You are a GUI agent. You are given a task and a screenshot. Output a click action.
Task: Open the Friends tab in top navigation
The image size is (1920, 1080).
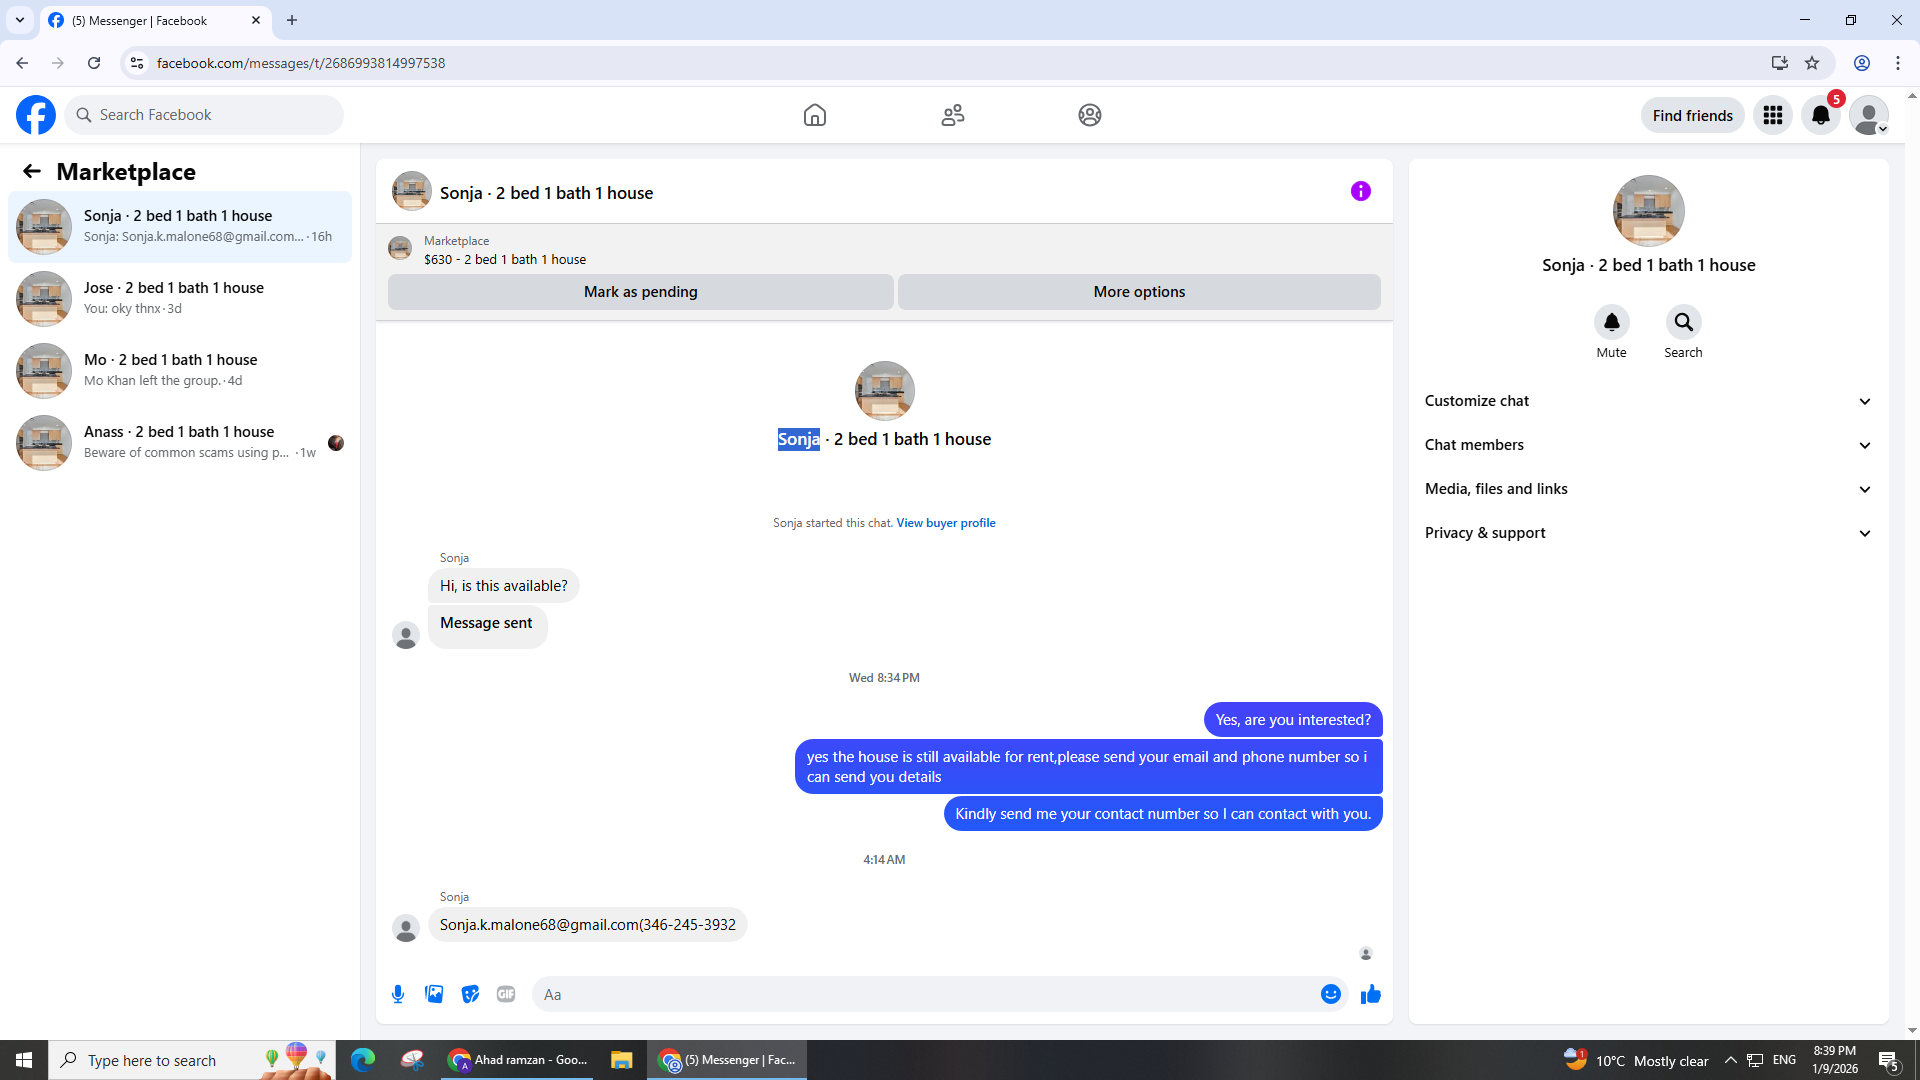coord(952,115)
